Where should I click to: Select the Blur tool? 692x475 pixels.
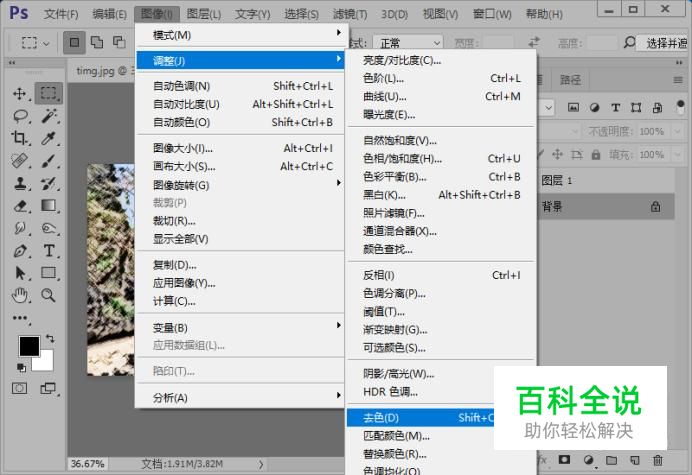pos(20,228)
